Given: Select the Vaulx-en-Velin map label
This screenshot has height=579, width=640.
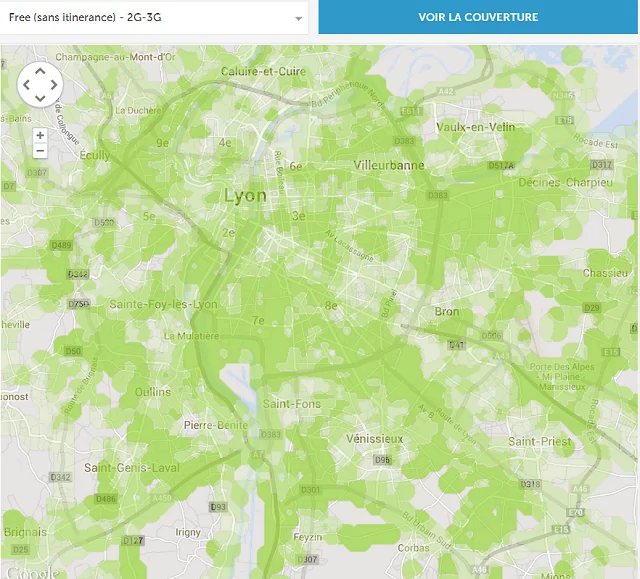Looking at the screenshot, I should point(476,127).
